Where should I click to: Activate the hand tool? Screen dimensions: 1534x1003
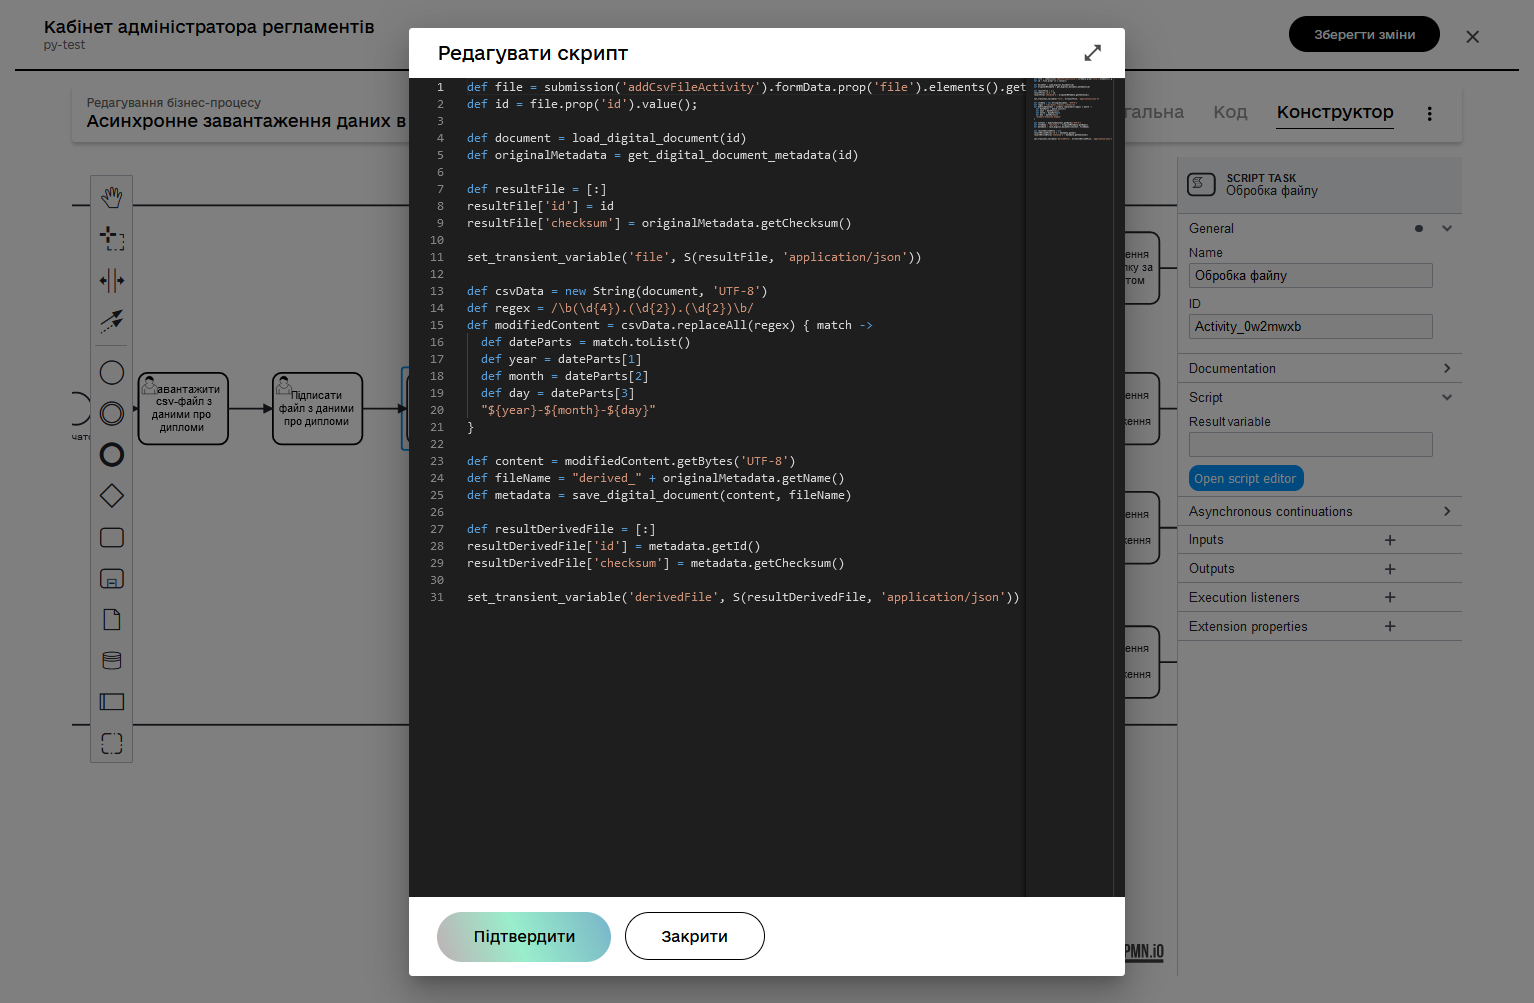pos(112,197)
